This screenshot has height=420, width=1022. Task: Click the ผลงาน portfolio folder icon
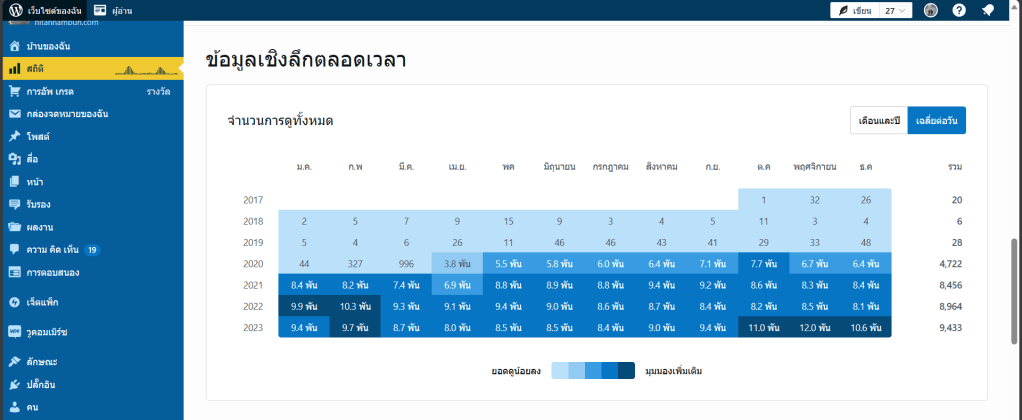pos(15,226)
